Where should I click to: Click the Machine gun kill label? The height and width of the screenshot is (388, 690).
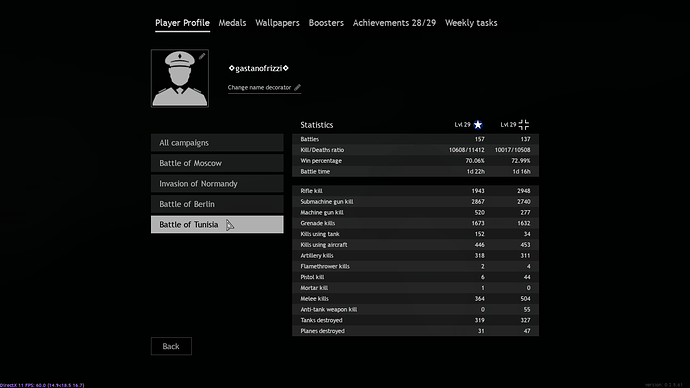(322, 212)
